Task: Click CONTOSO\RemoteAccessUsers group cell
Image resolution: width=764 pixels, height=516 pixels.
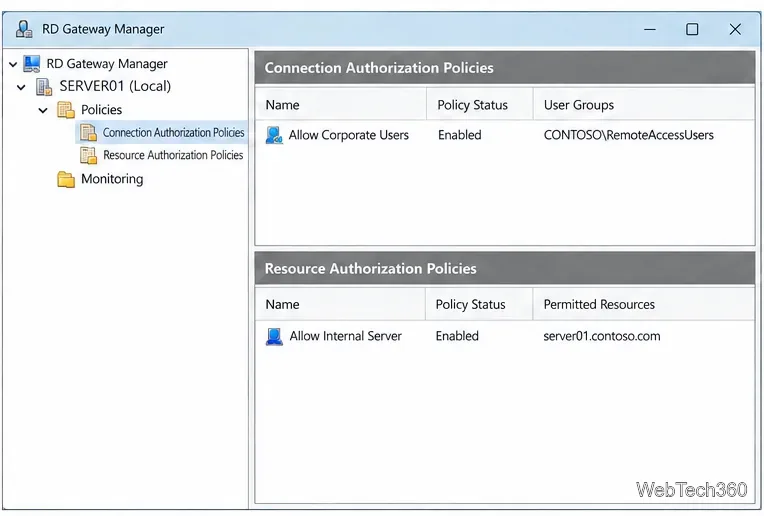Action: click(x=629, y=135)
